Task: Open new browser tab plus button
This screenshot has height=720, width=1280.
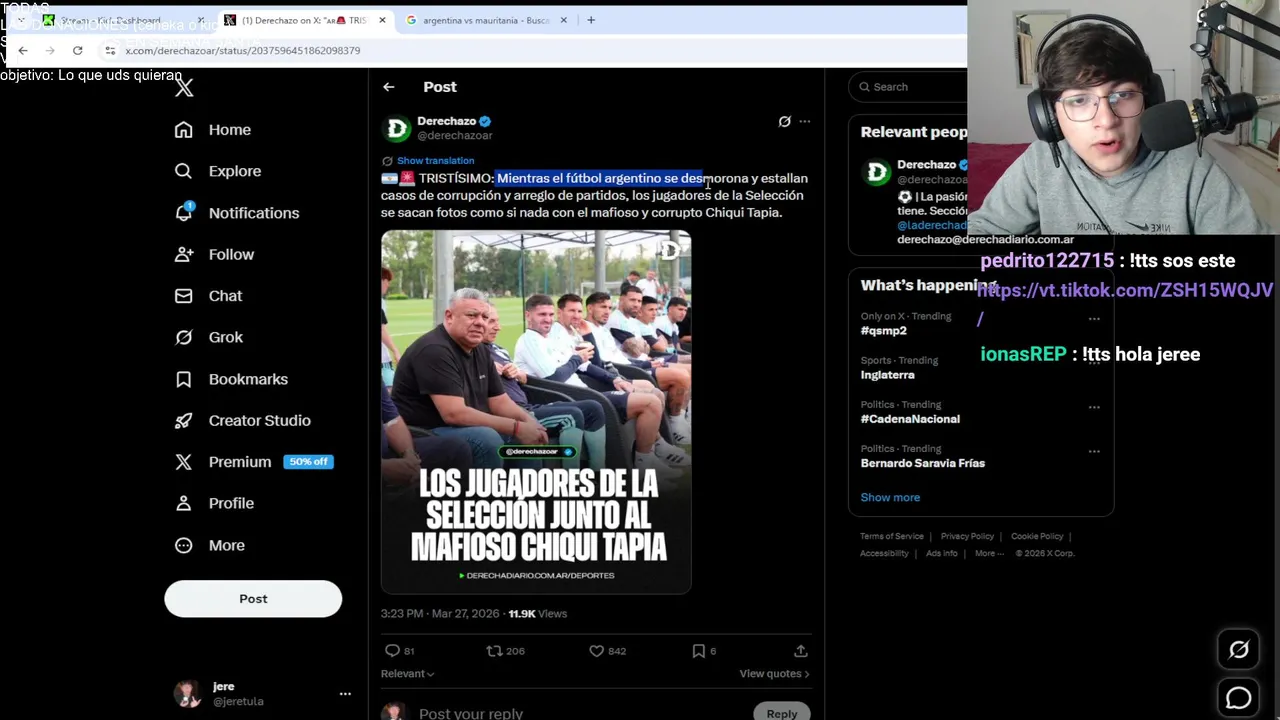Action: coord(591,20)
